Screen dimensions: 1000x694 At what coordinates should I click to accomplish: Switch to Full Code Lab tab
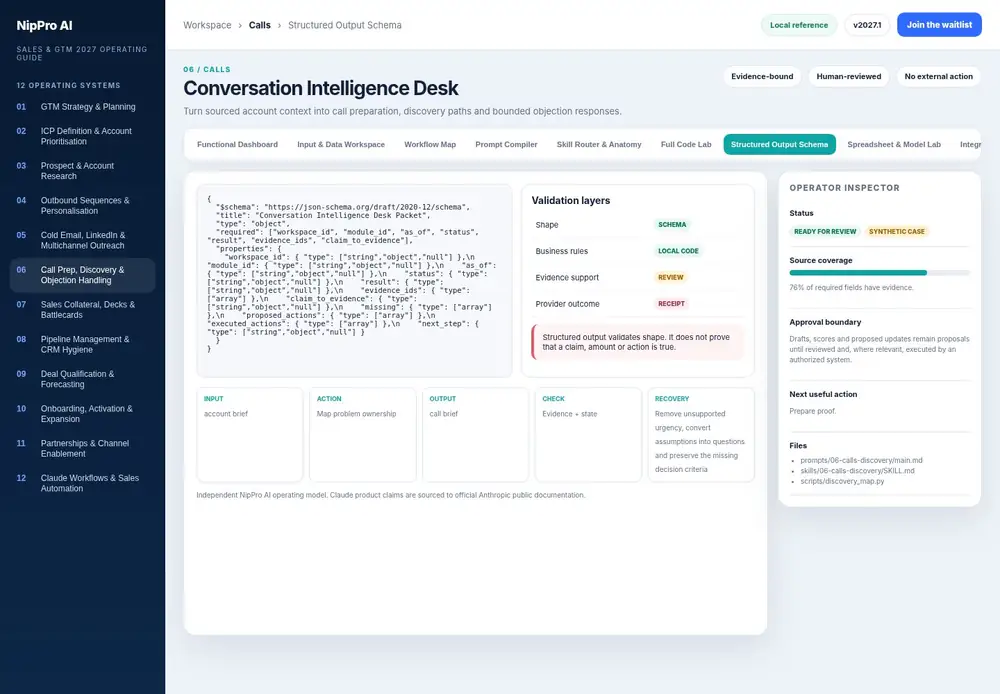tap(686, 144)
